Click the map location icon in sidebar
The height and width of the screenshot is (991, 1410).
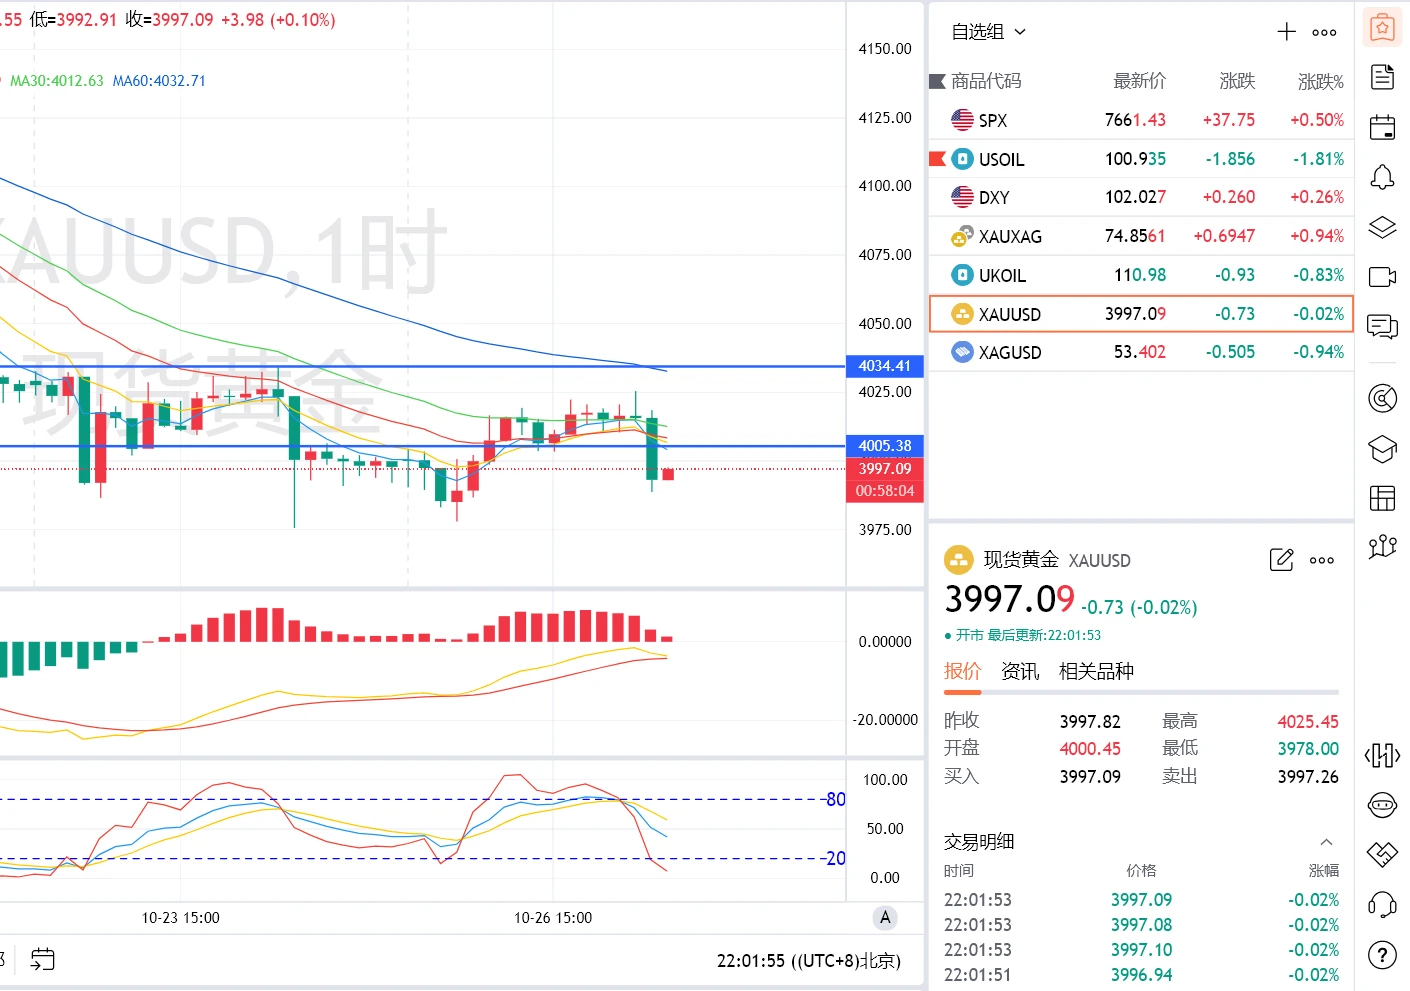[1382, 547]
